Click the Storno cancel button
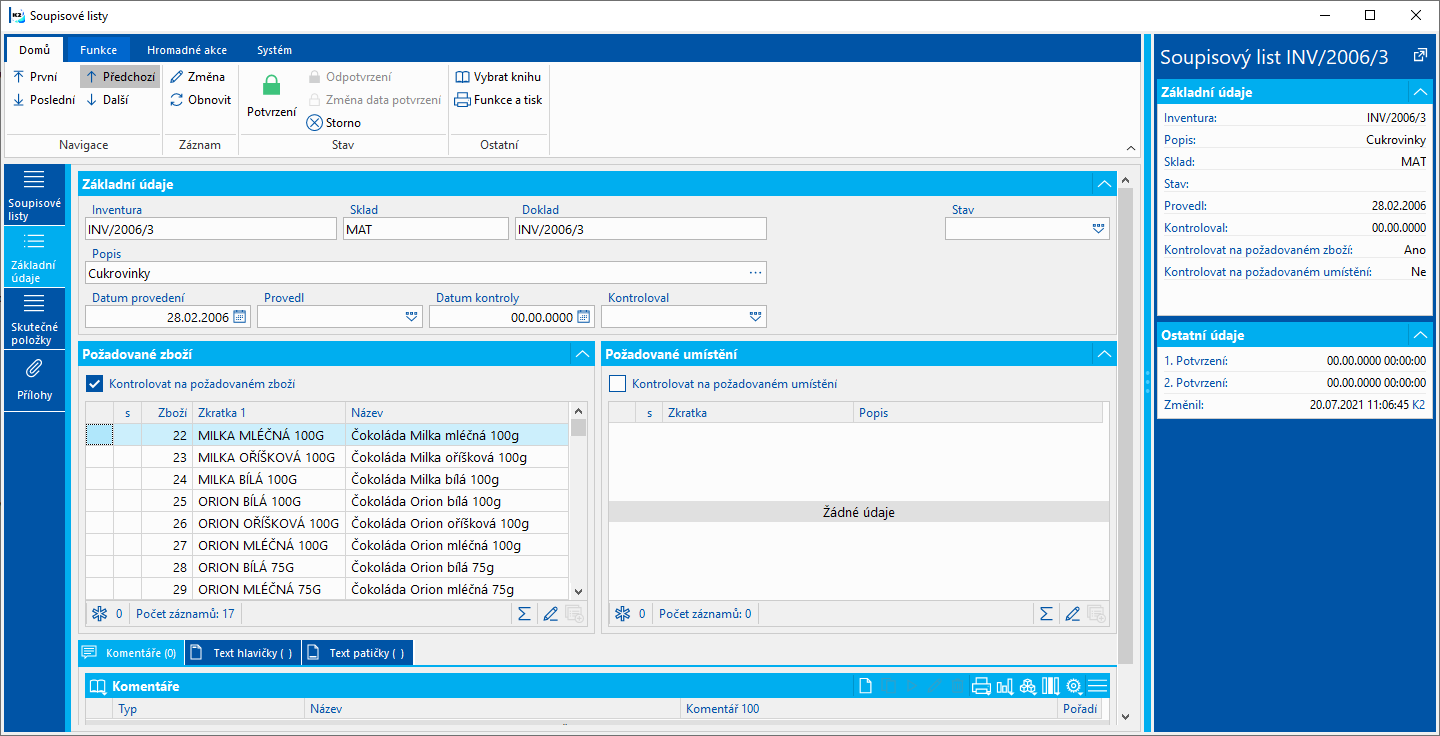 point(334,123)
